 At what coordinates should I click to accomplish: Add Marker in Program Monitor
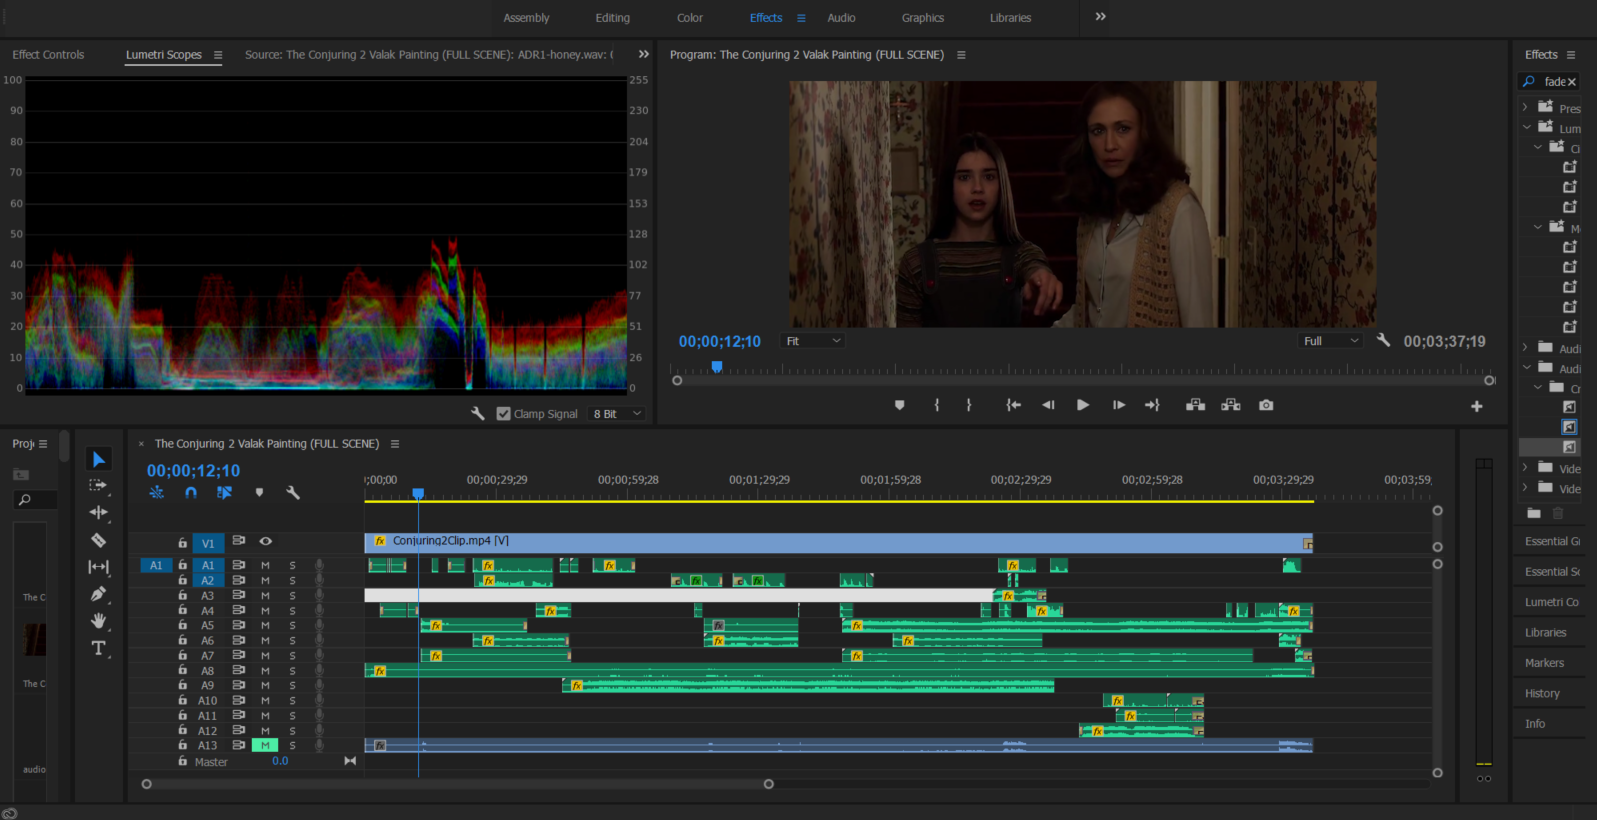coord(899,405)
